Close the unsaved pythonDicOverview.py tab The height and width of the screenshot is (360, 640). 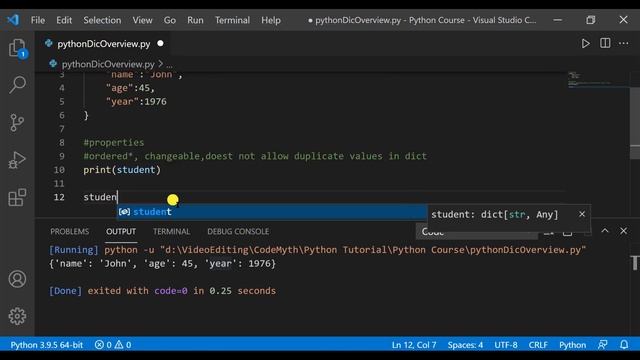pyautogui.click(x=160, y=43)
